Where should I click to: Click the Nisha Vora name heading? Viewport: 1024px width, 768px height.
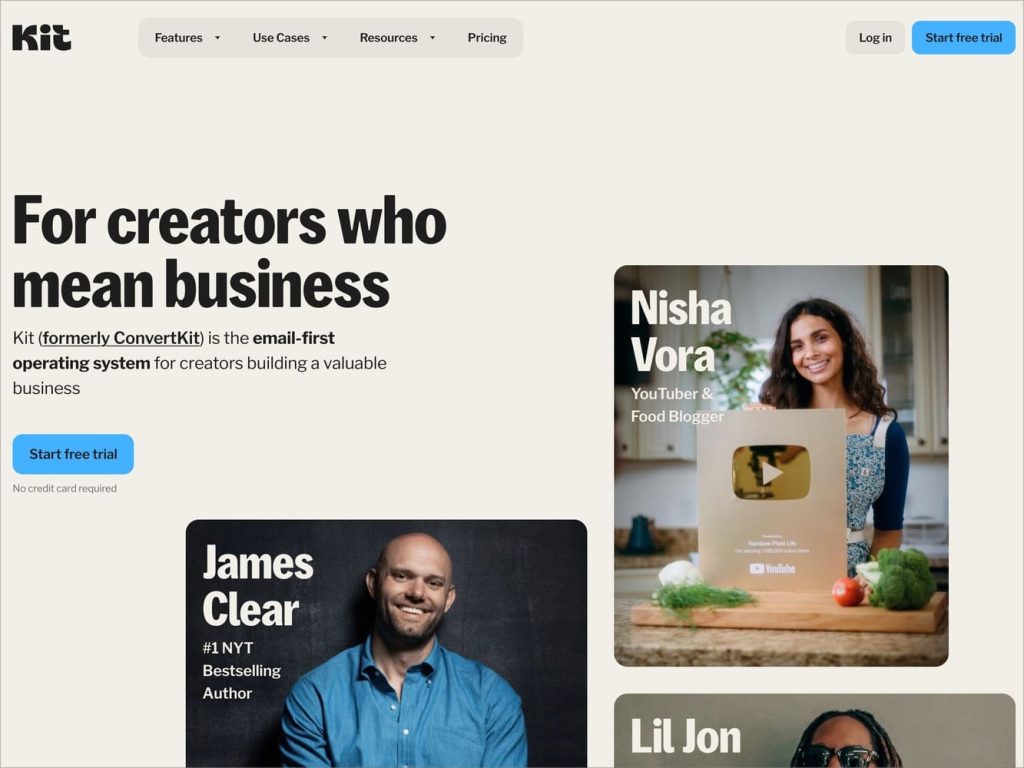coord(681,332)
